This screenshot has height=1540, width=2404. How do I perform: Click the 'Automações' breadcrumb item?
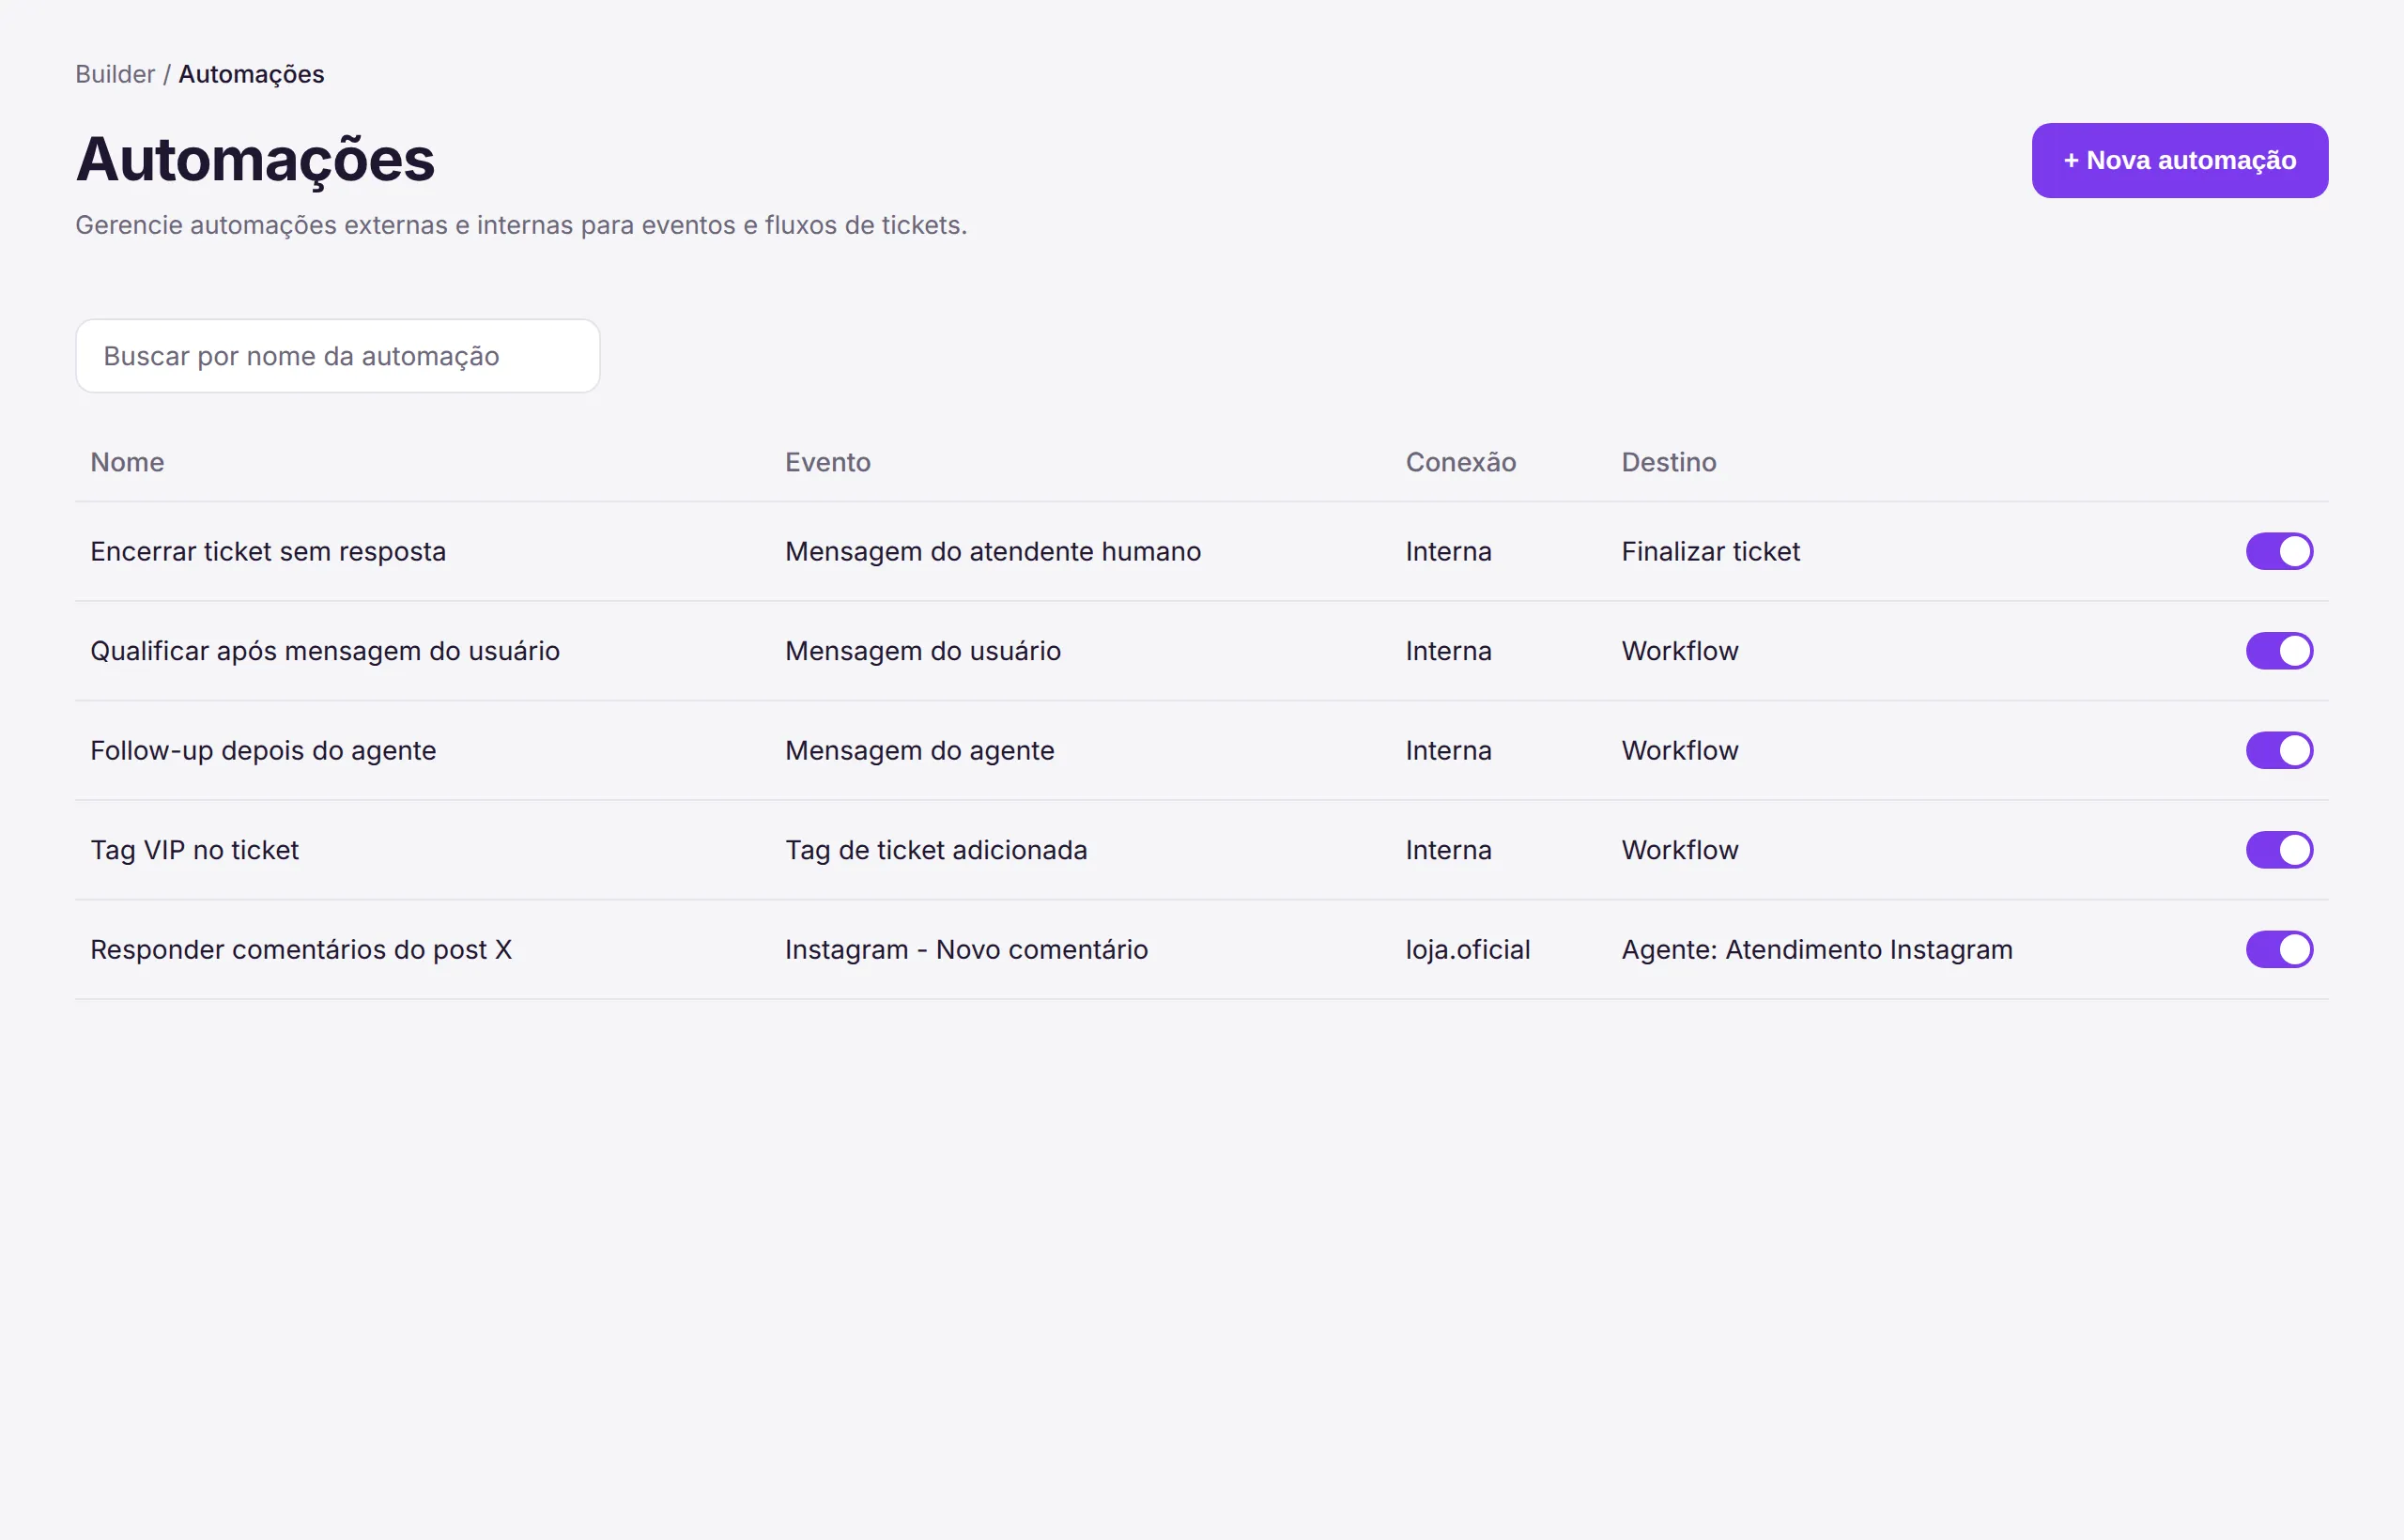click(x=251, y=74)
